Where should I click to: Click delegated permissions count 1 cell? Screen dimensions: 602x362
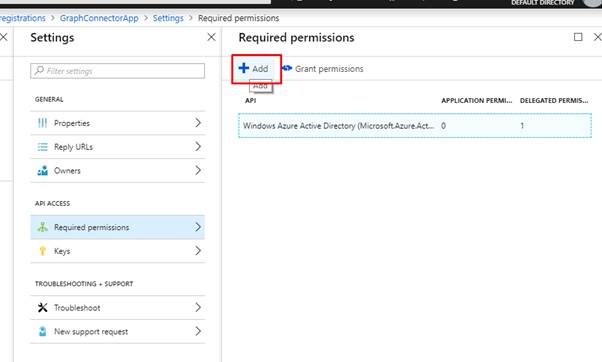pos(522,126)
